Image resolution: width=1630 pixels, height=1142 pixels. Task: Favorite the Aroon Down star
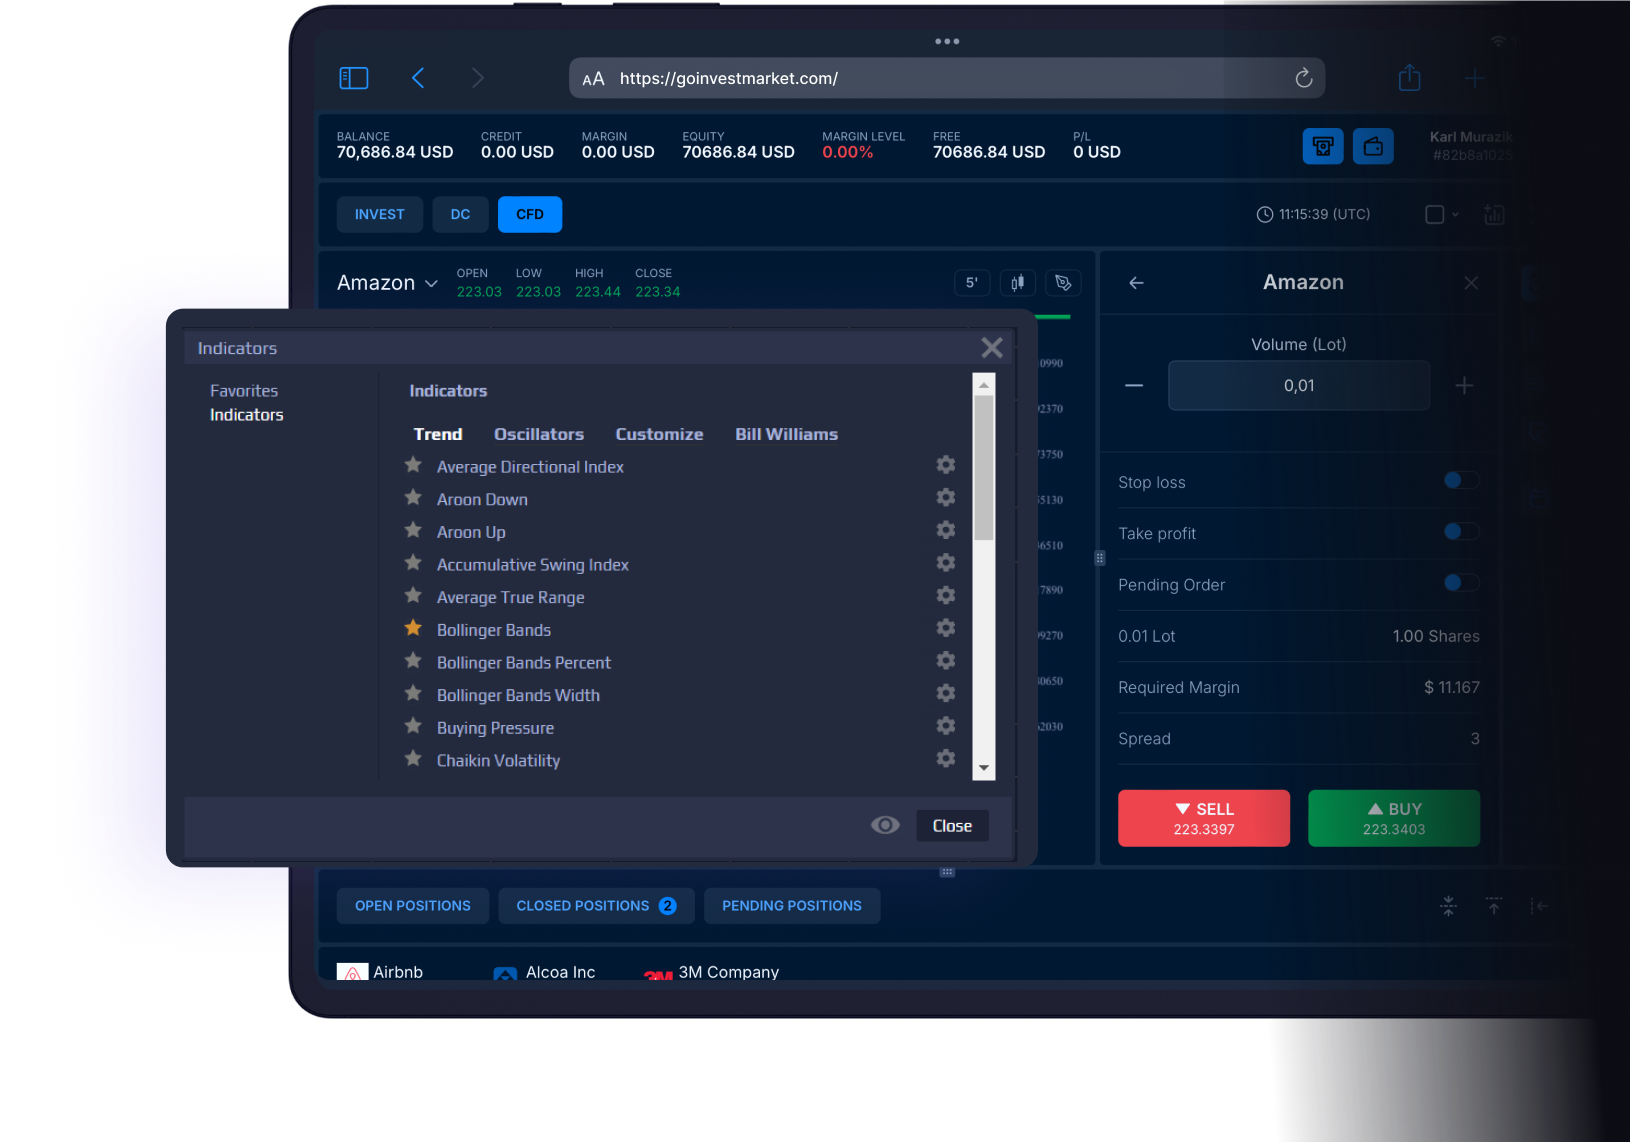[413, 498]
